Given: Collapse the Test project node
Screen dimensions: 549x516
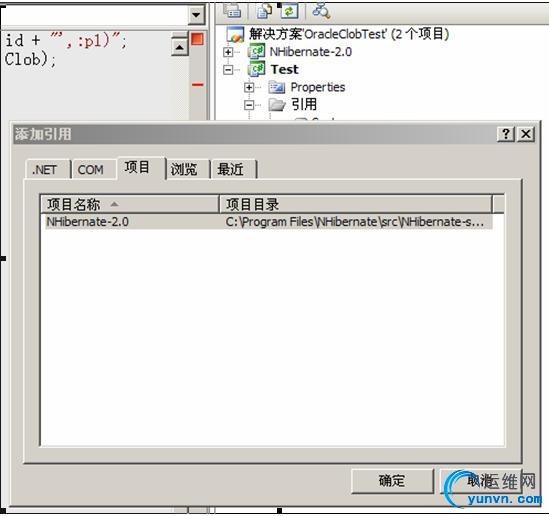Looking at the screenshot, I should click(228, 70).
